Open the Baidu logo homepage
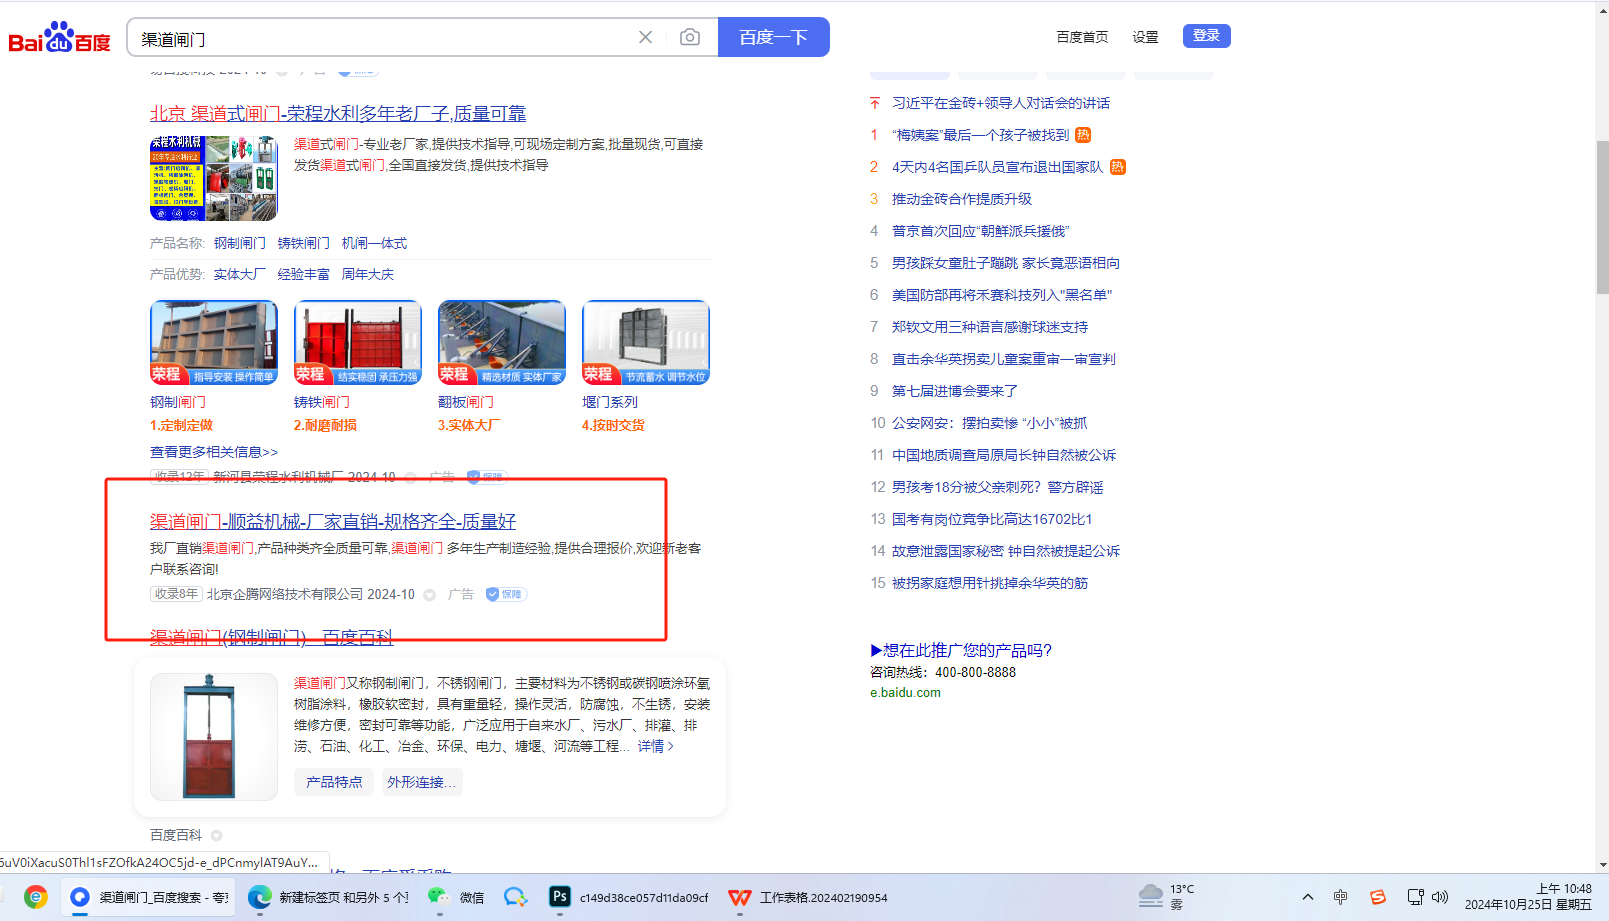The image size is (1609, 921). point(59,38)
